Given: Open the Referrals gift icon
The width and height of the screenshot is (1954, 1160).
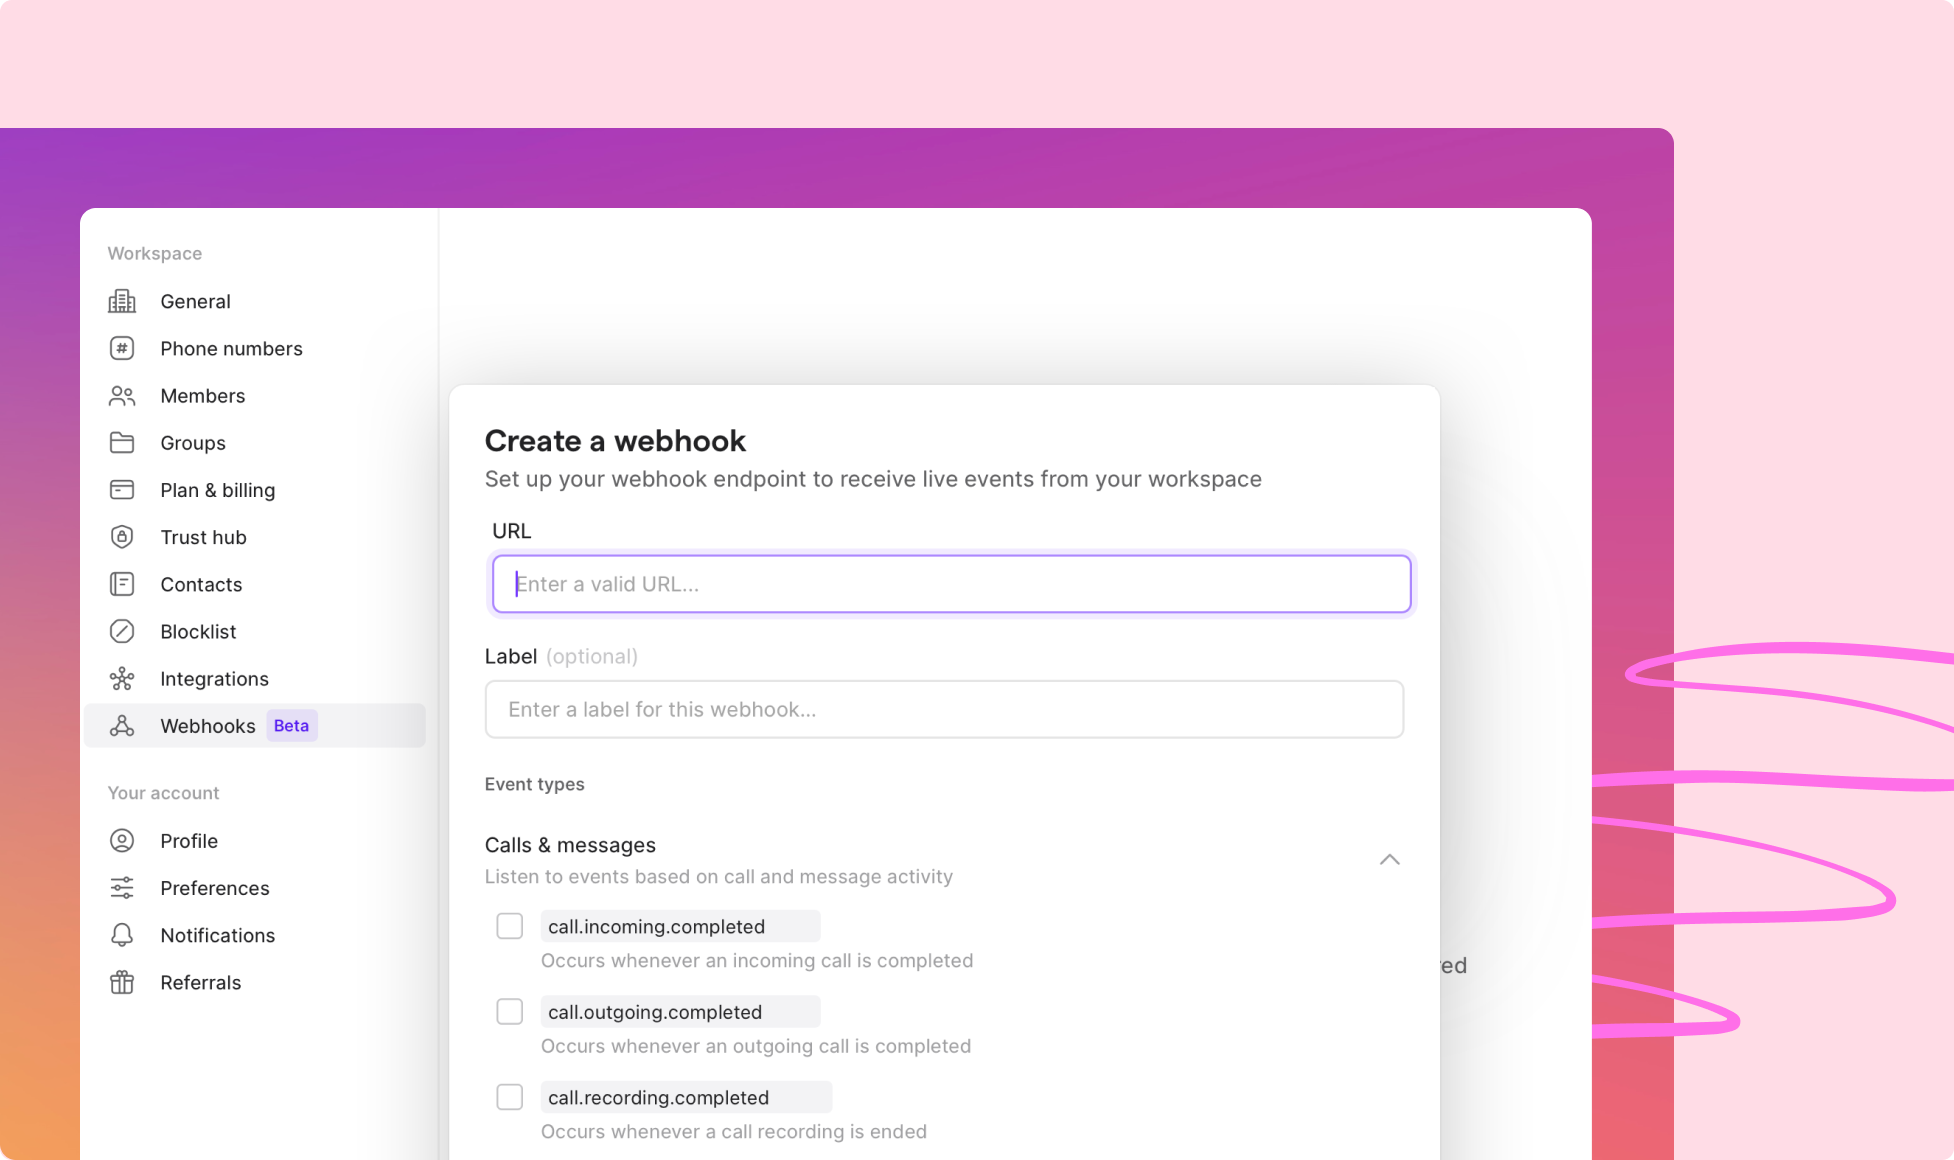Looking at the screenshot, I should (x=121, y=982).
